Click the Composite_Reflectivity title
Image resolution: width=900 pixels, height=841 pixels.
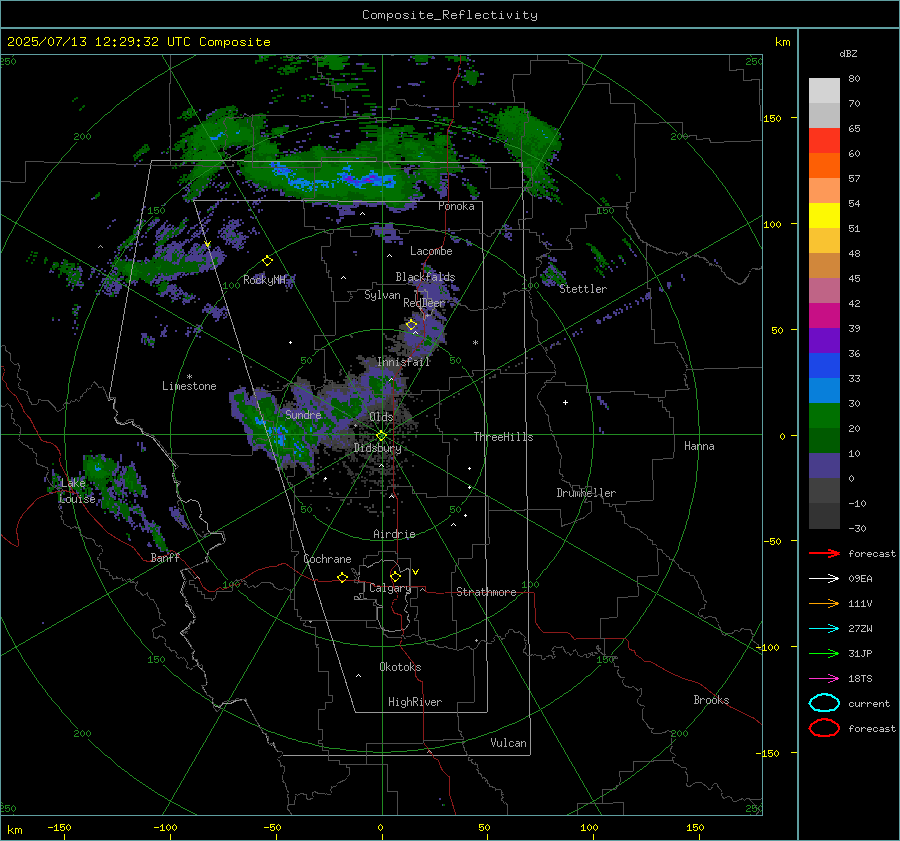pyautogui.click(x=450, y=15)
